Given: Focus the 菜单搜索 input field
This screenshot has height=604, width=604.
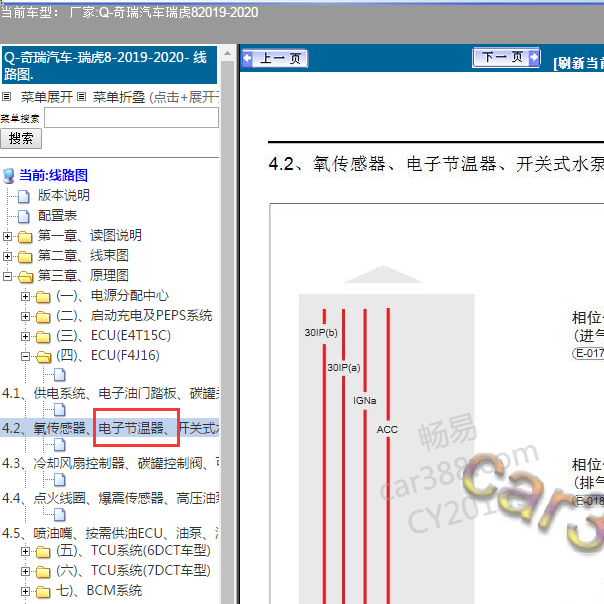Looking at the screenshot, I should 131,117.
